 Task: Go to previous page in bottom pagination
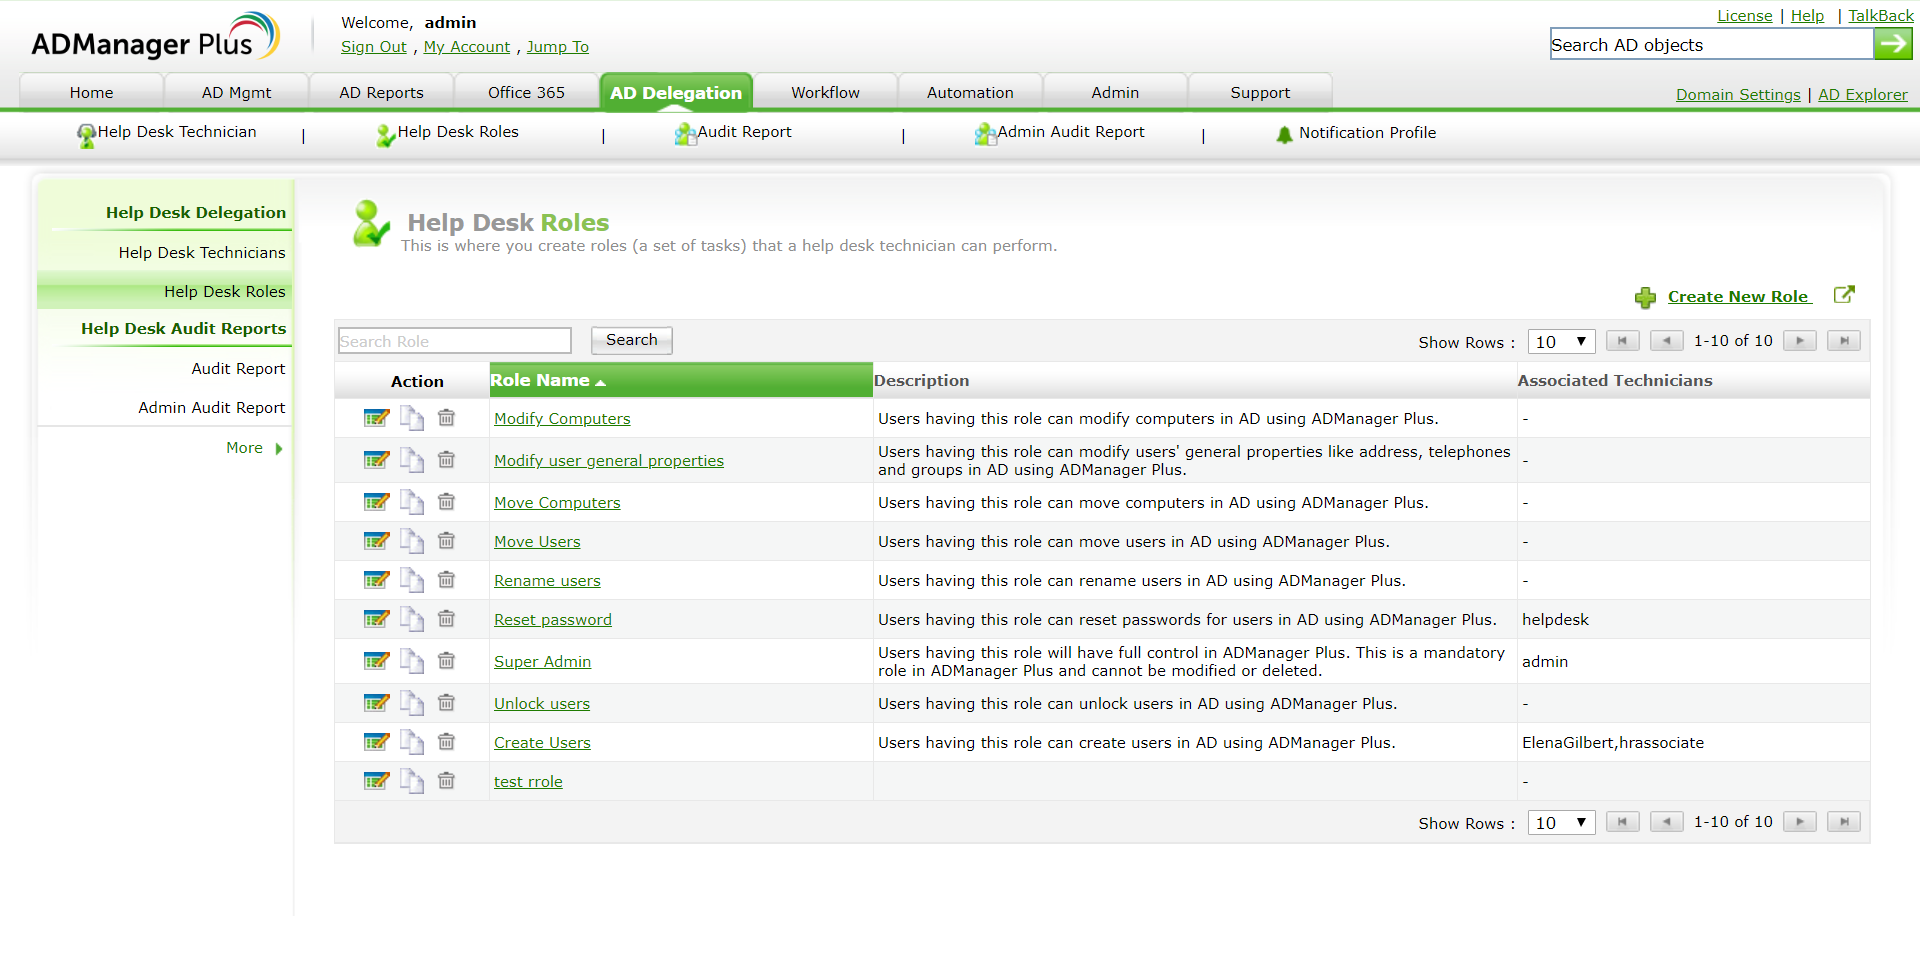(x=1666, y=822)
